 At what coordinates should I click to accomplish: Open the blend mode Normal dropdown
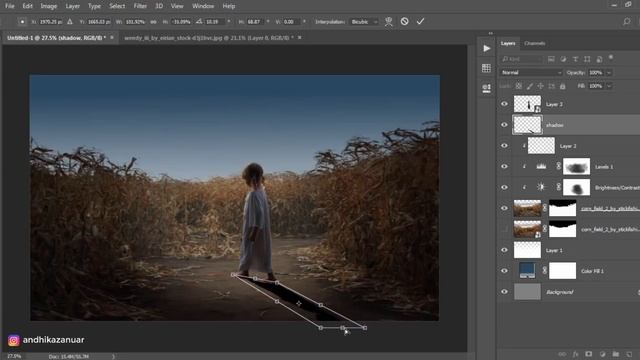[x=531, y=73]
